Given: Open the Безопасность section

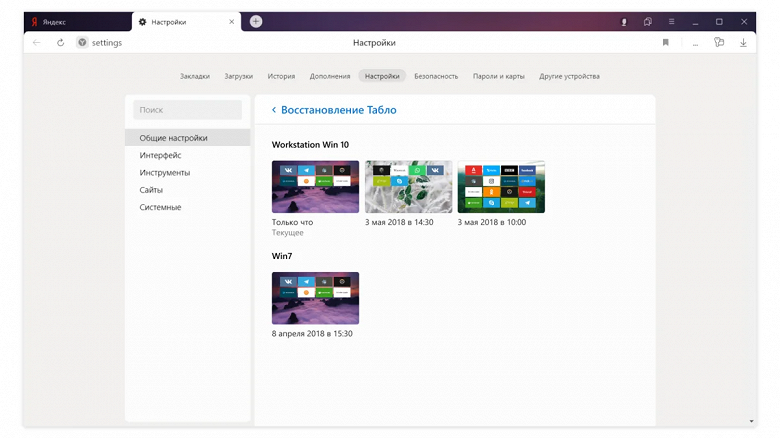Looking at the screenshot, I should 436,76.
